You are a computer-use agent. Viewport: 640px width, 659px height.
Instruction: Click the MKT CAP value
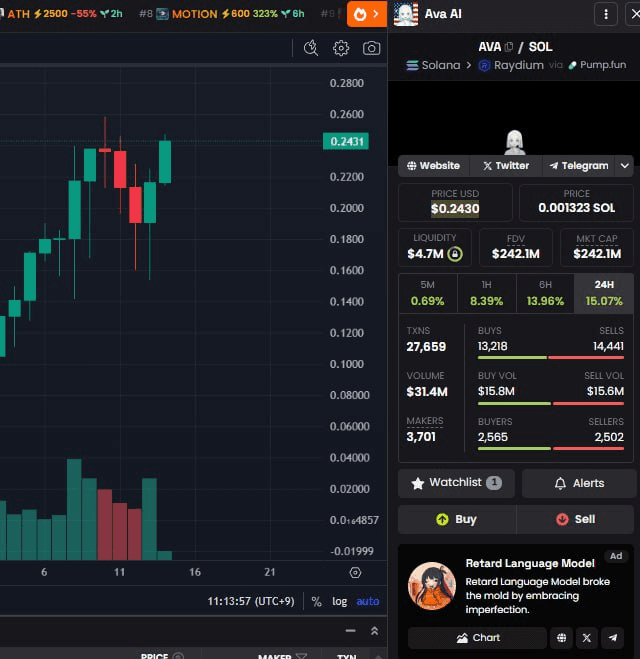[597, 254]
